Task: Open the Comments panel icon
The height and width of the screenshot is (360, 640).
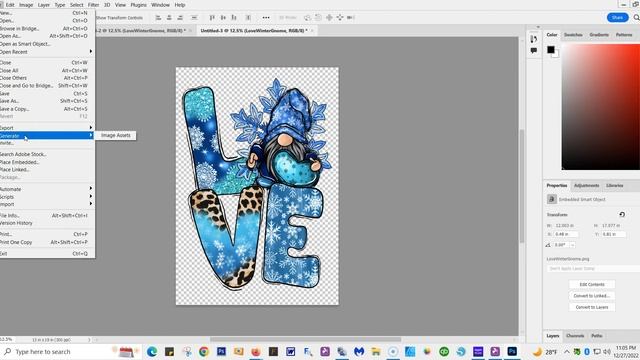Action: click(x=533, y=51)
